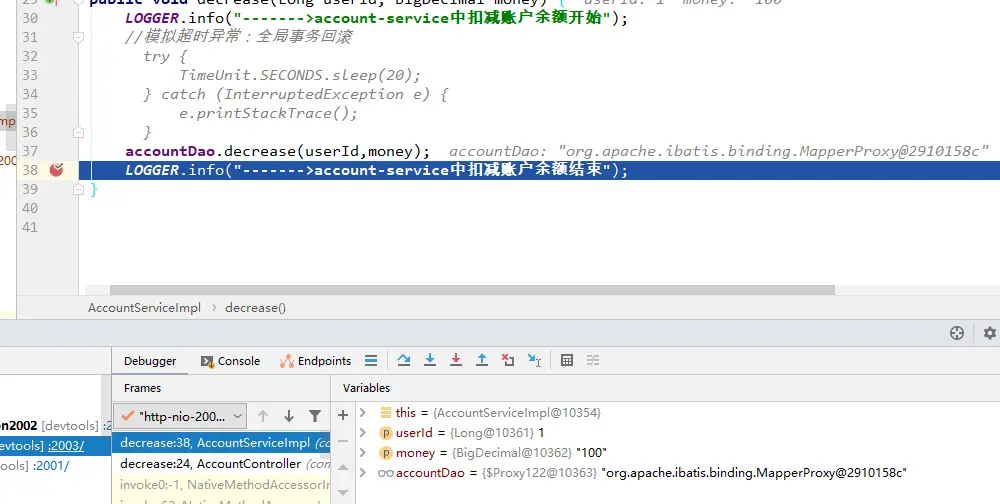Screen dimensions: 1000x504
Task: Click the remove watch minus icon
Action: point(342,441)
